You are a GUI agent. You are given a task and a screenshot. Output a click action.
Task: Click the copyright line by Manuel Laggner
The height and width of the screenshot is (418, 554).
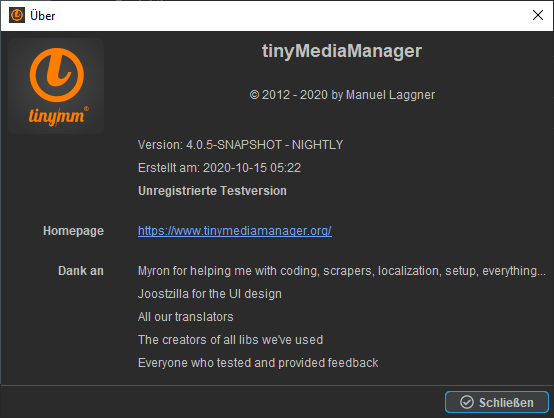(x=342, y=95)
